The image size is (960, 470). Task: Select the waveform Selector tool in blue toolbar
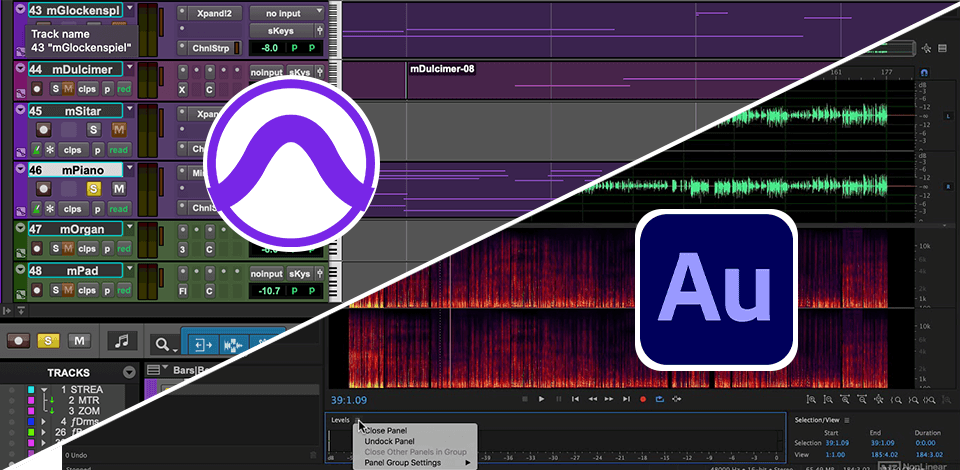pyautogui.click(x=235, y=346)
